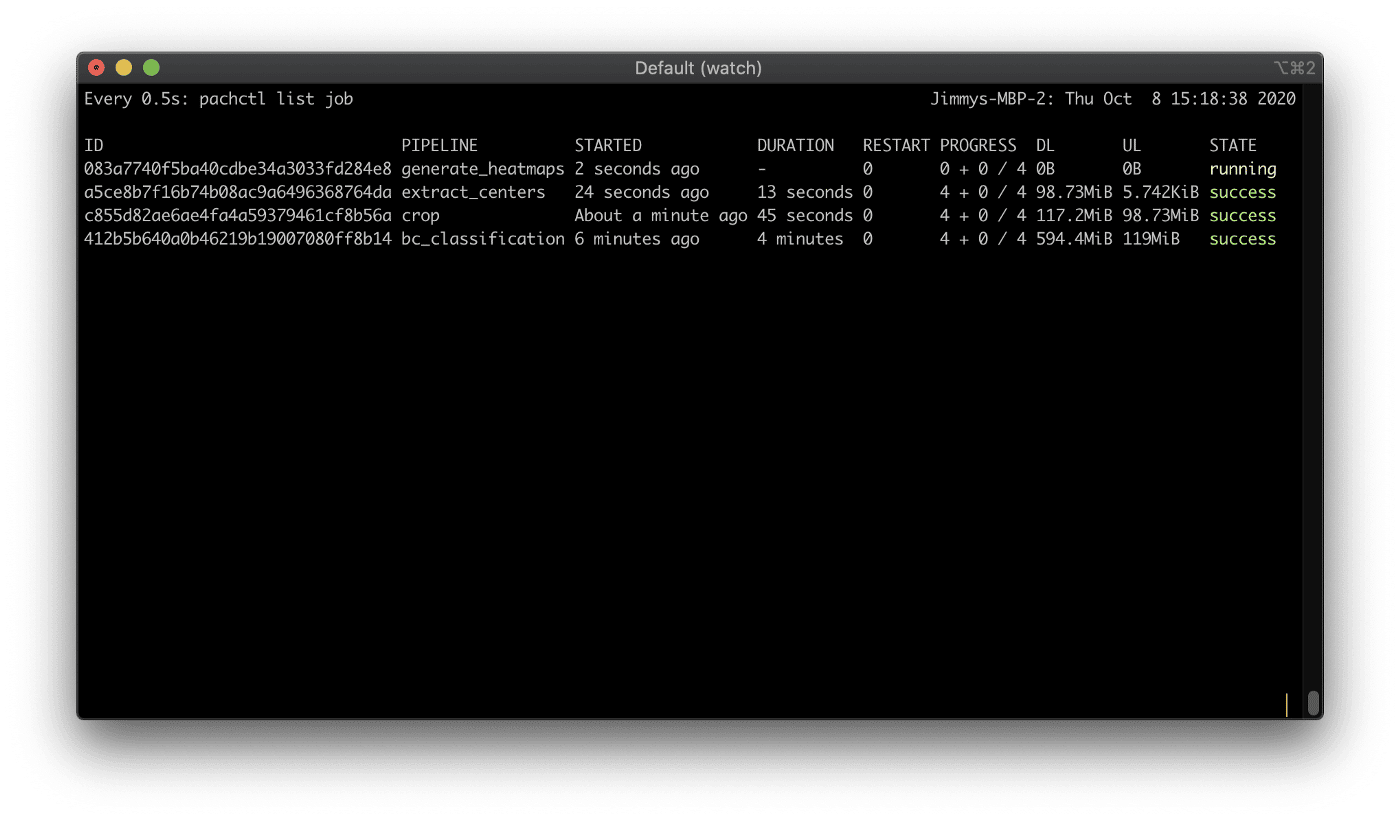Screen dimensions: 1400x821
Task: Click '6 minutes ago' start time
Action: click(x=637, y=239)
